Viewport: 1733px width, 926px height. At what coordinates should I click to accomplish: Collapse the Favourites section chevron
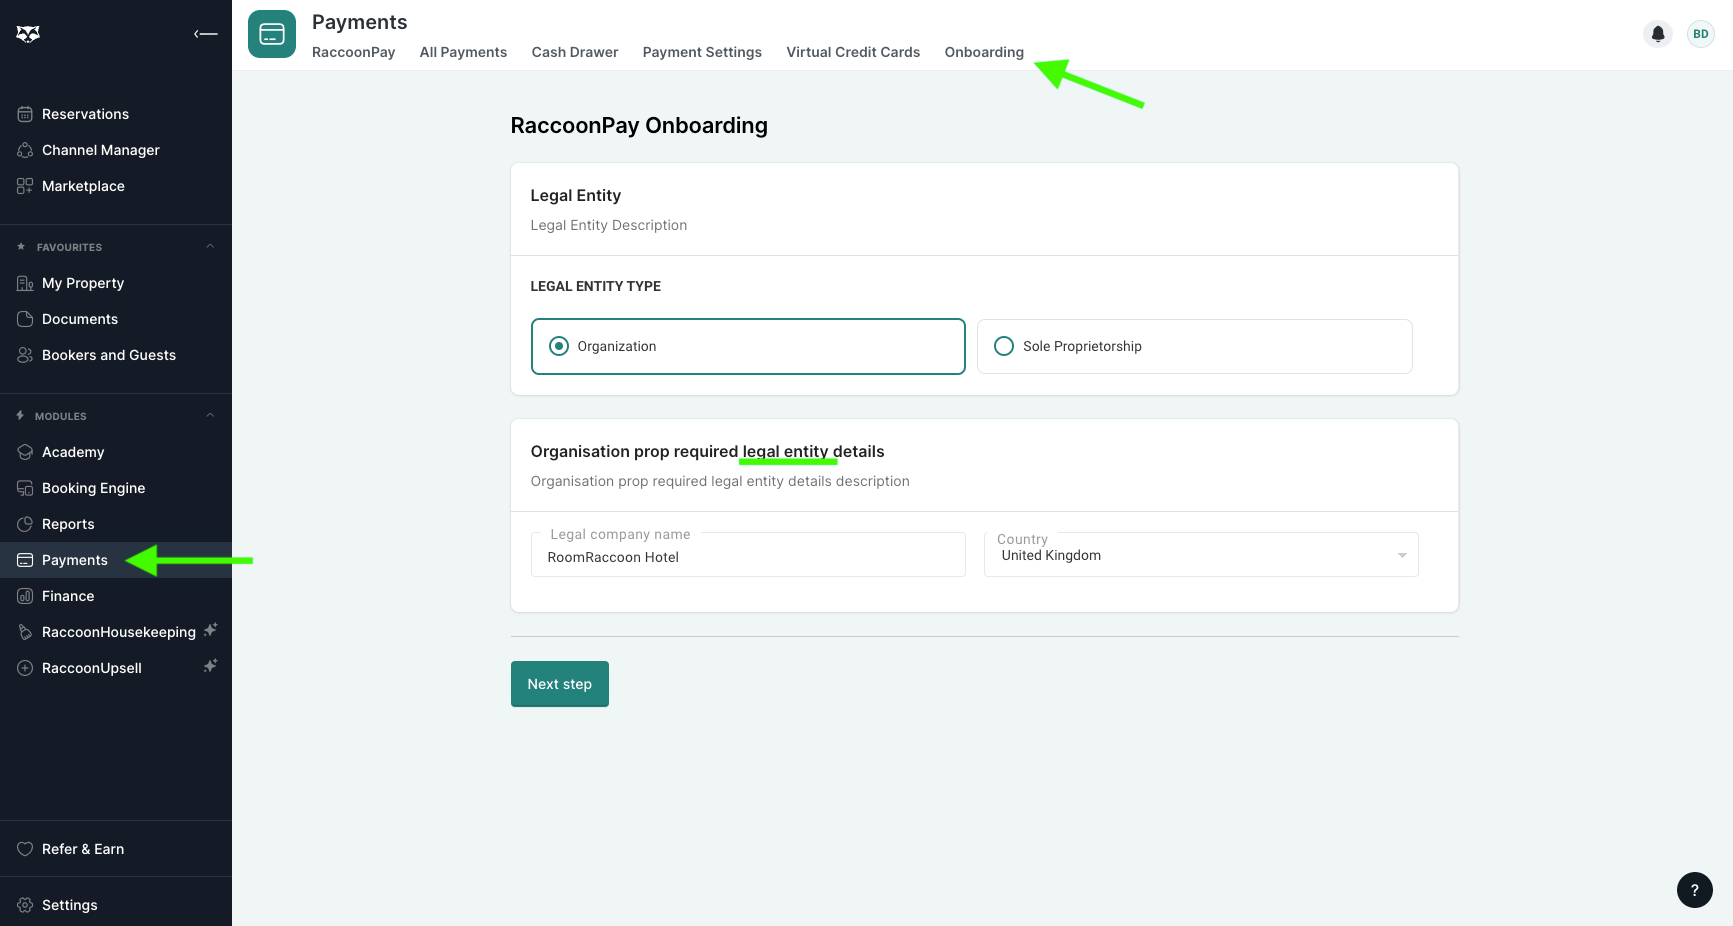click(x=210, y=246)
